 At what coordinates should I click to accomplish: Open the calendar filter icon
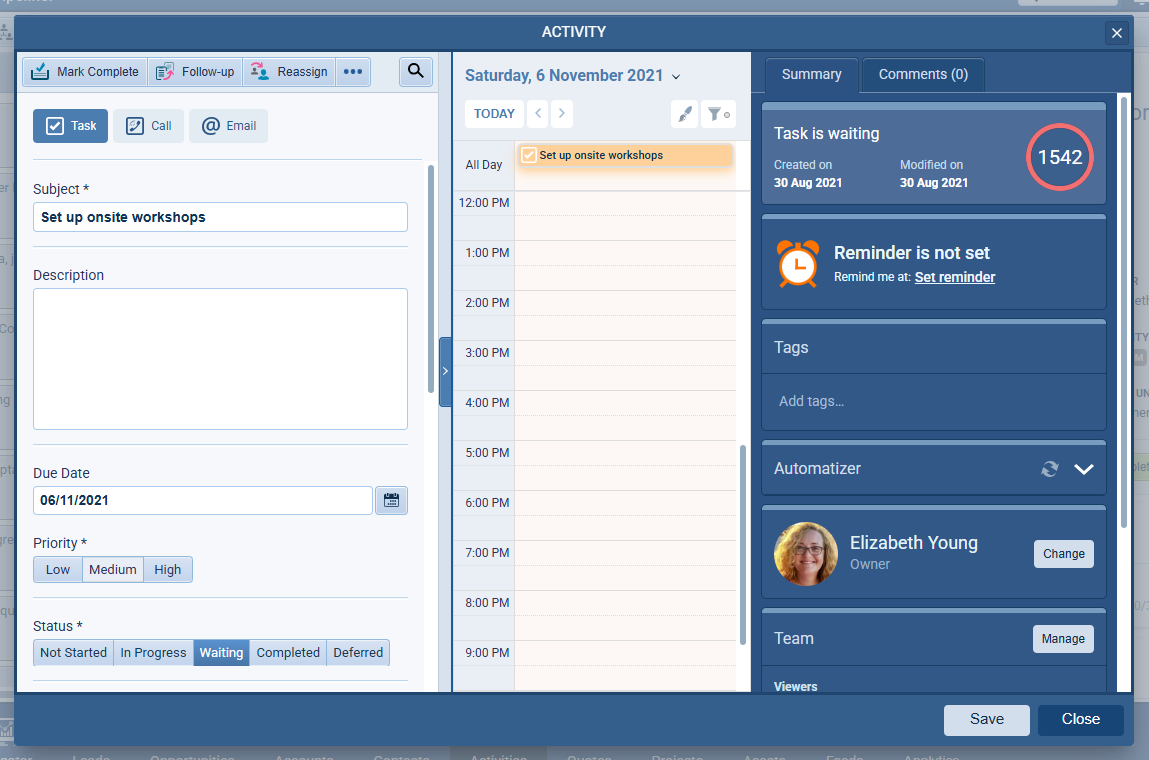coord(718,114)
